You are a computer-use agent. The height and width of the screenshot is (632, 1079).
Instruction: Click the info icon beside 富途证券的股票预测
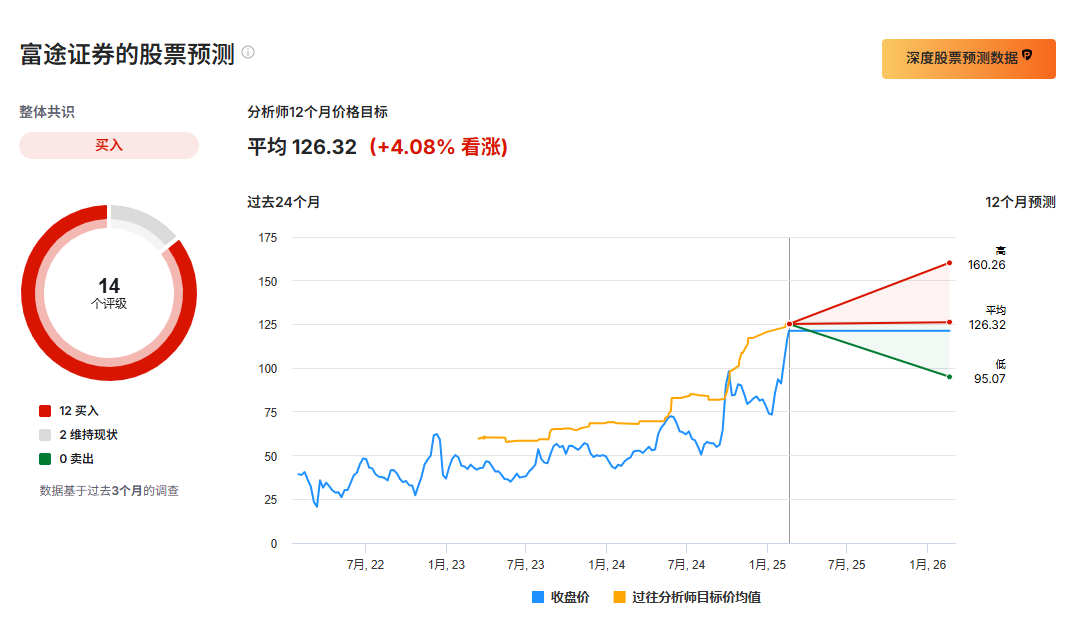click(248, 52)
